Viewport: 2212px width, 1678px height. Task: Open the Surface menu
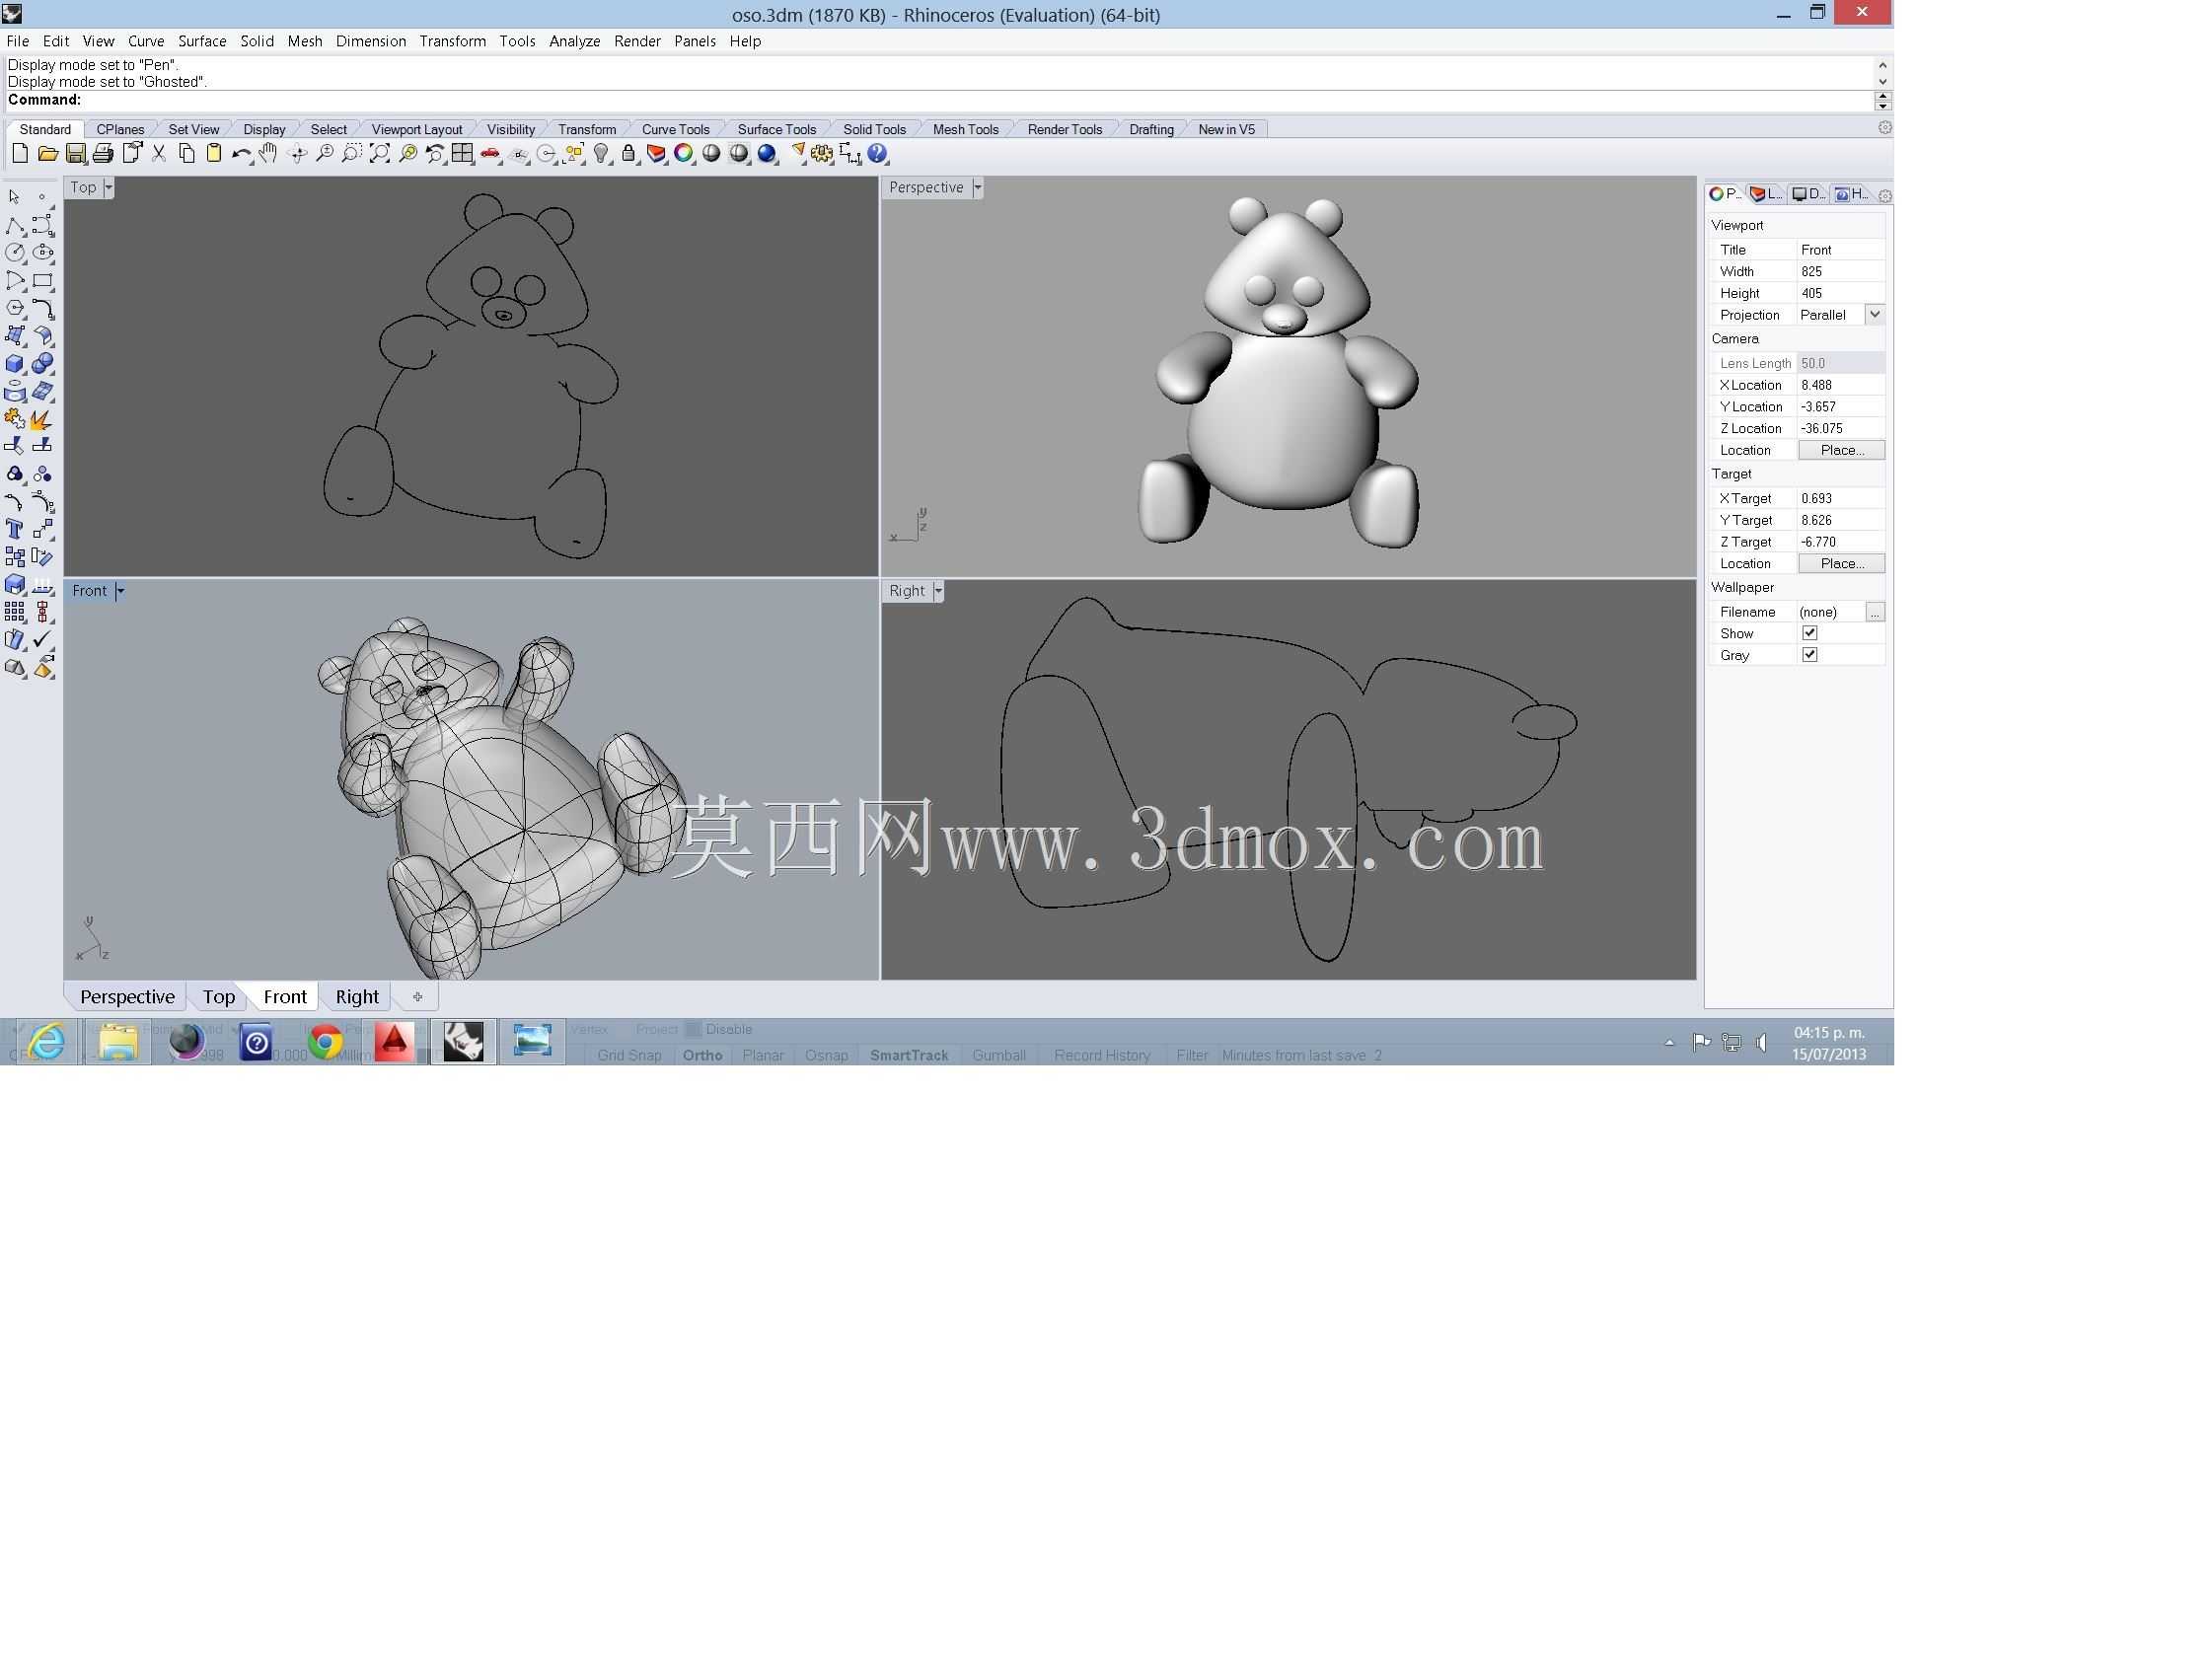[x=202, y=41]
